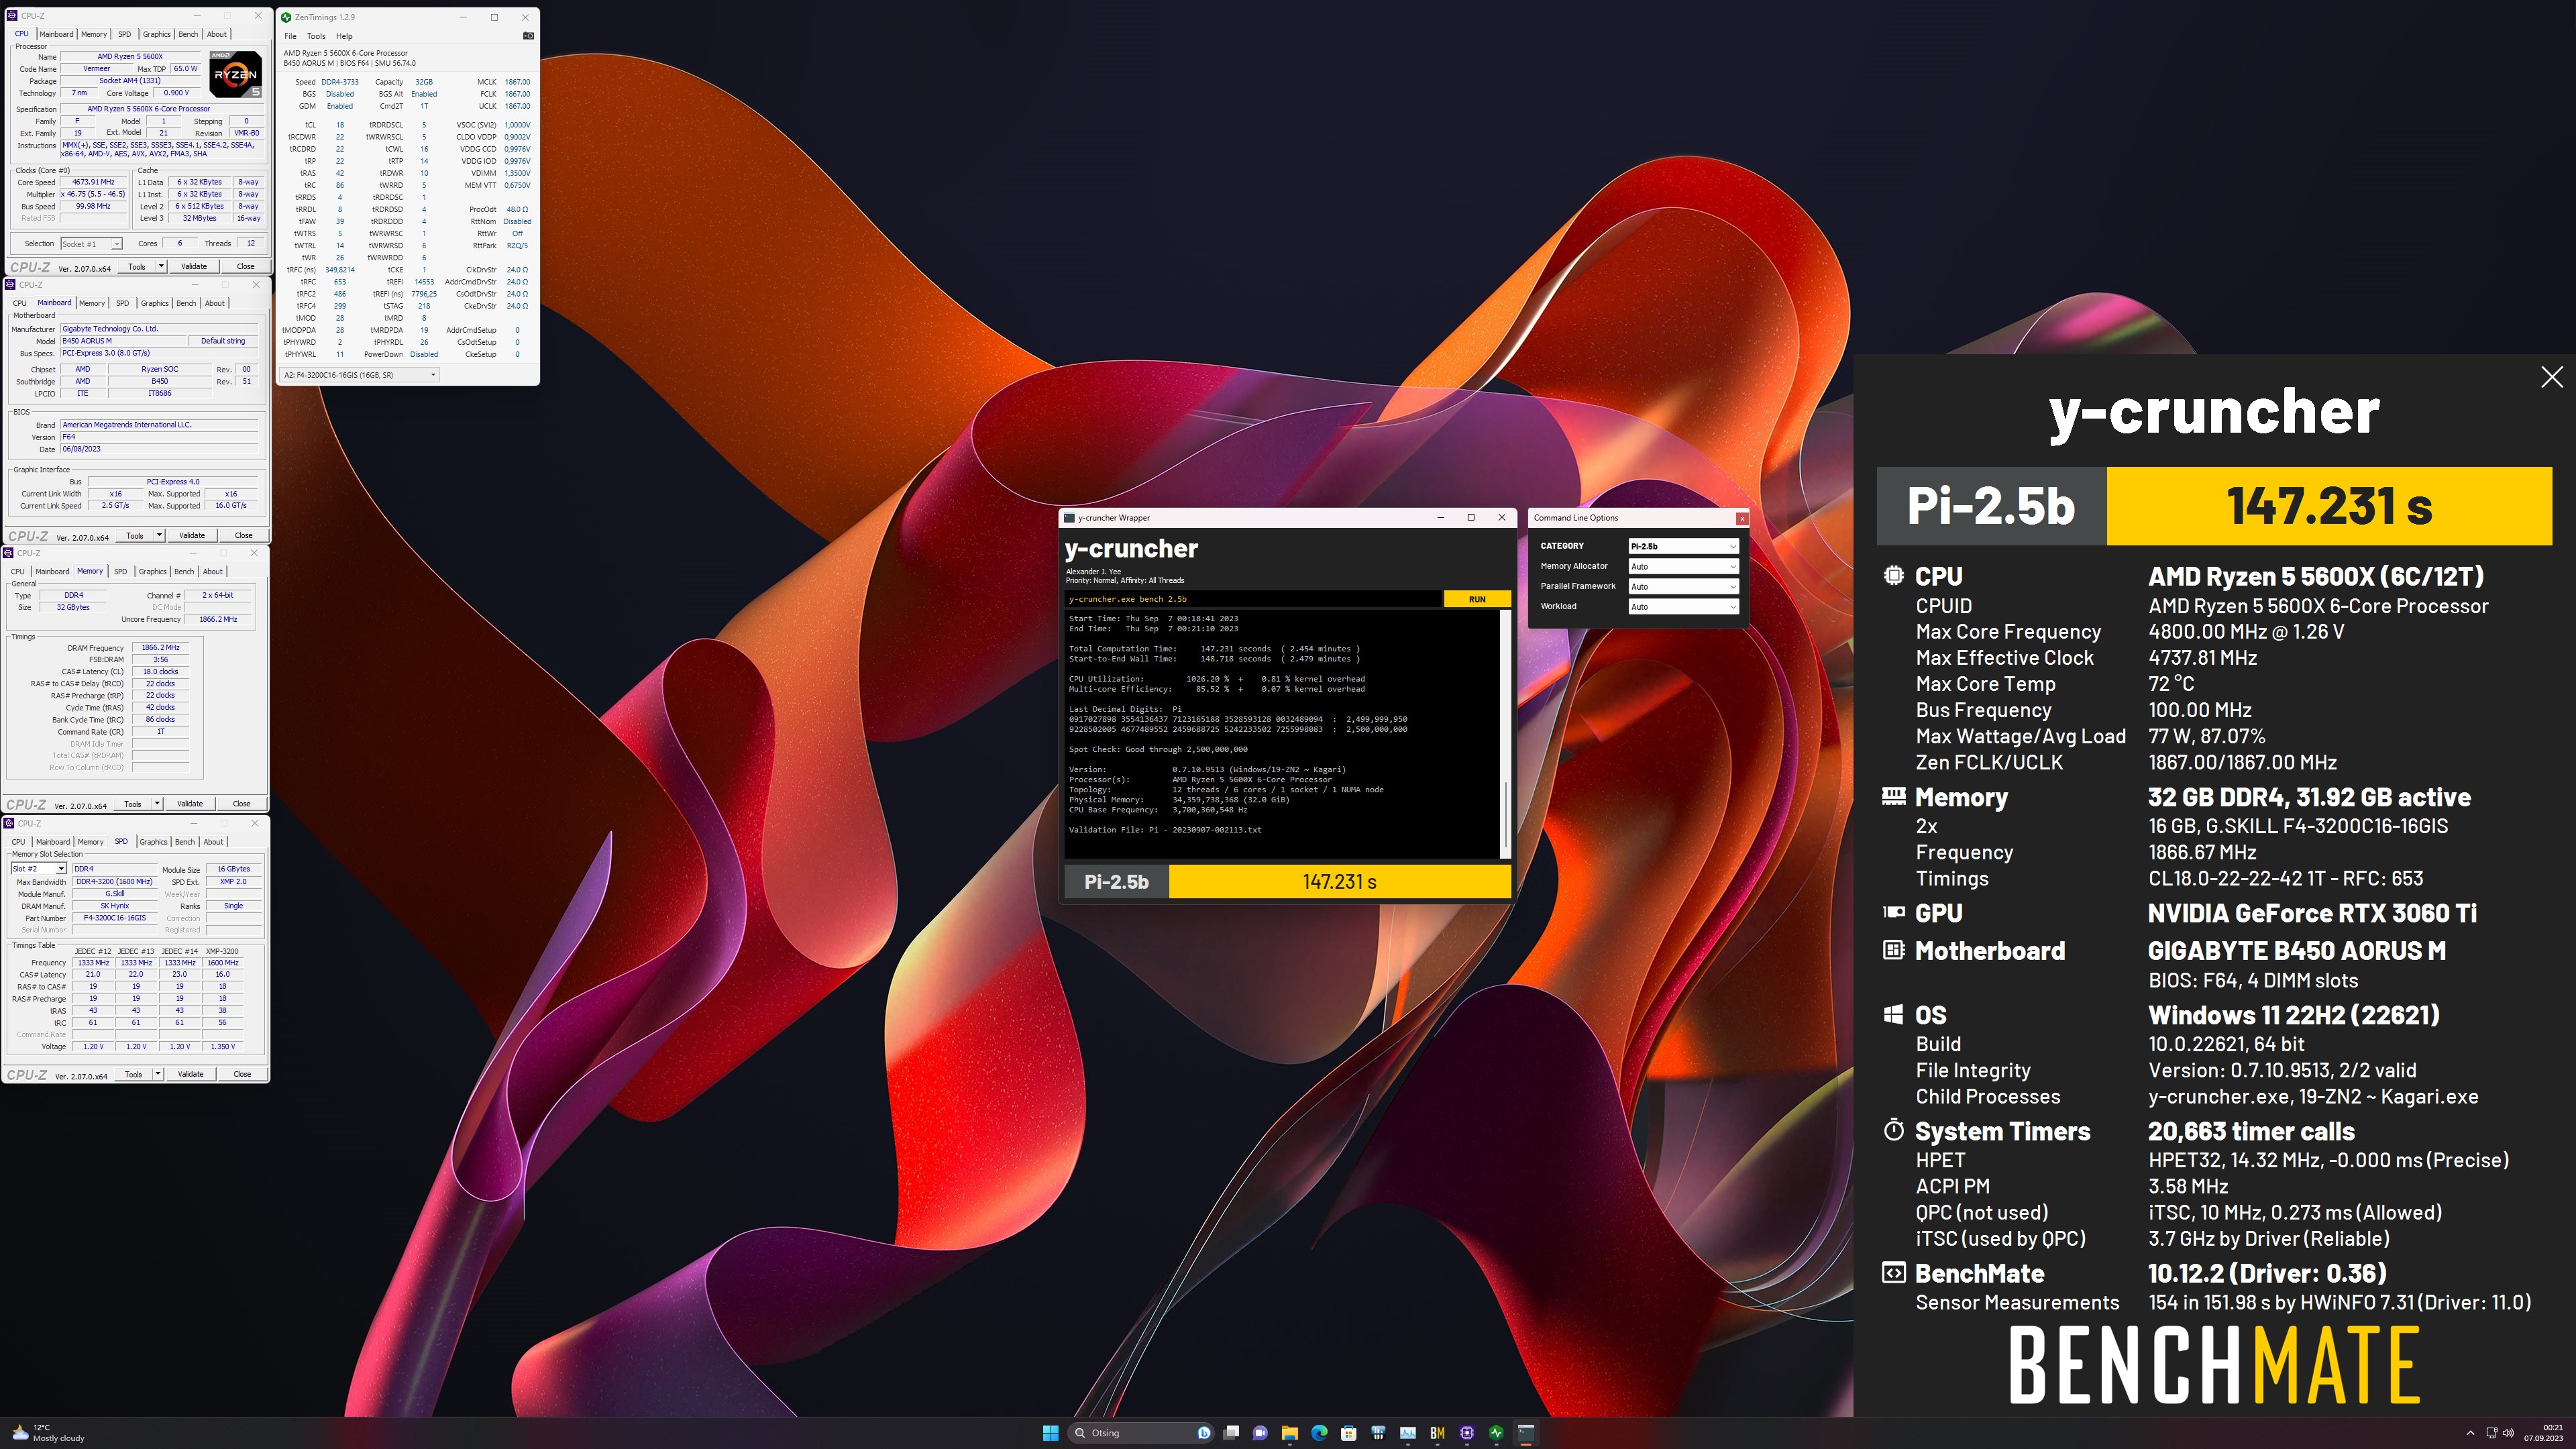The height and width of the screenshot is (1449, 2576).
Task: Click RUN in the y-cruncher Wrapper
Action: click(x=1477, y=599)
